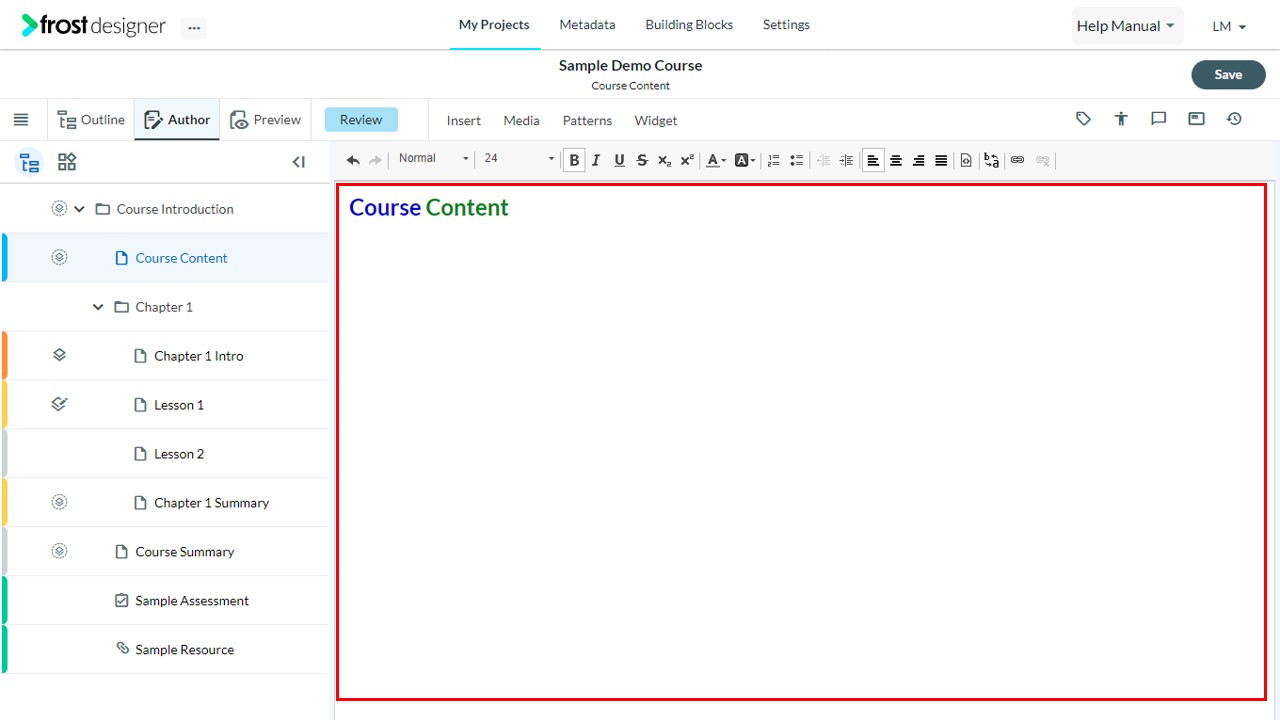
Task: Click the find and replace icon
Action: (x=991, y=160)
